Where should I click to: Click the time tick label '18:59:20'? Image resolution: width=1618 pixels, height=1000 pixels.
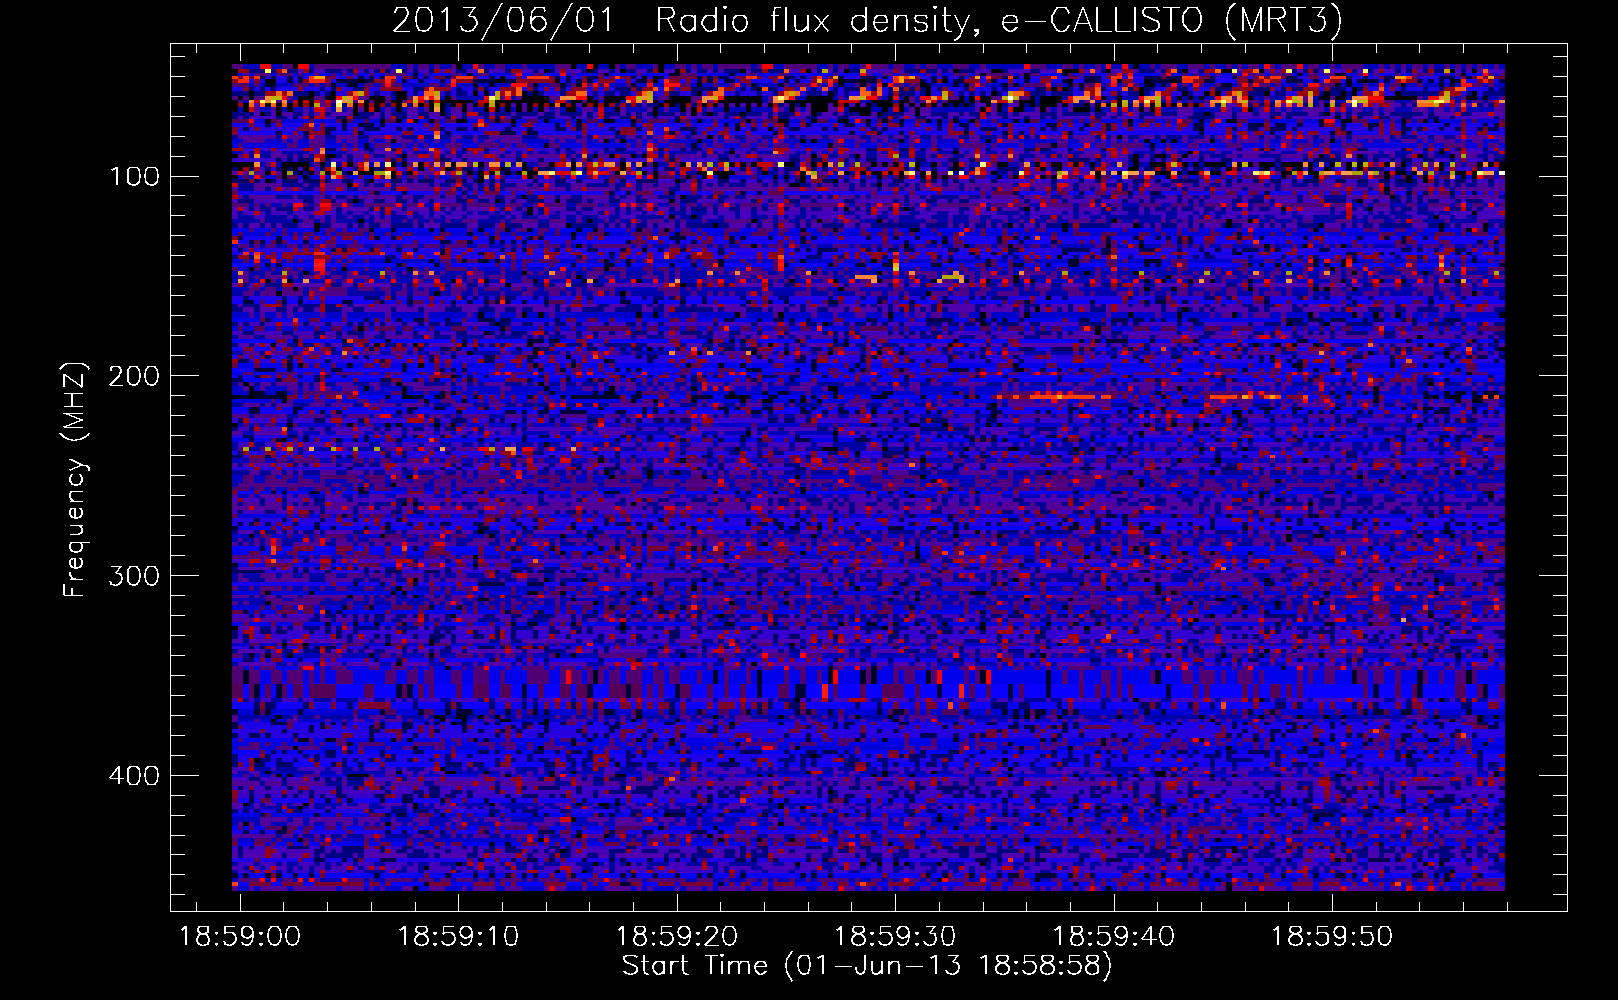677,937
